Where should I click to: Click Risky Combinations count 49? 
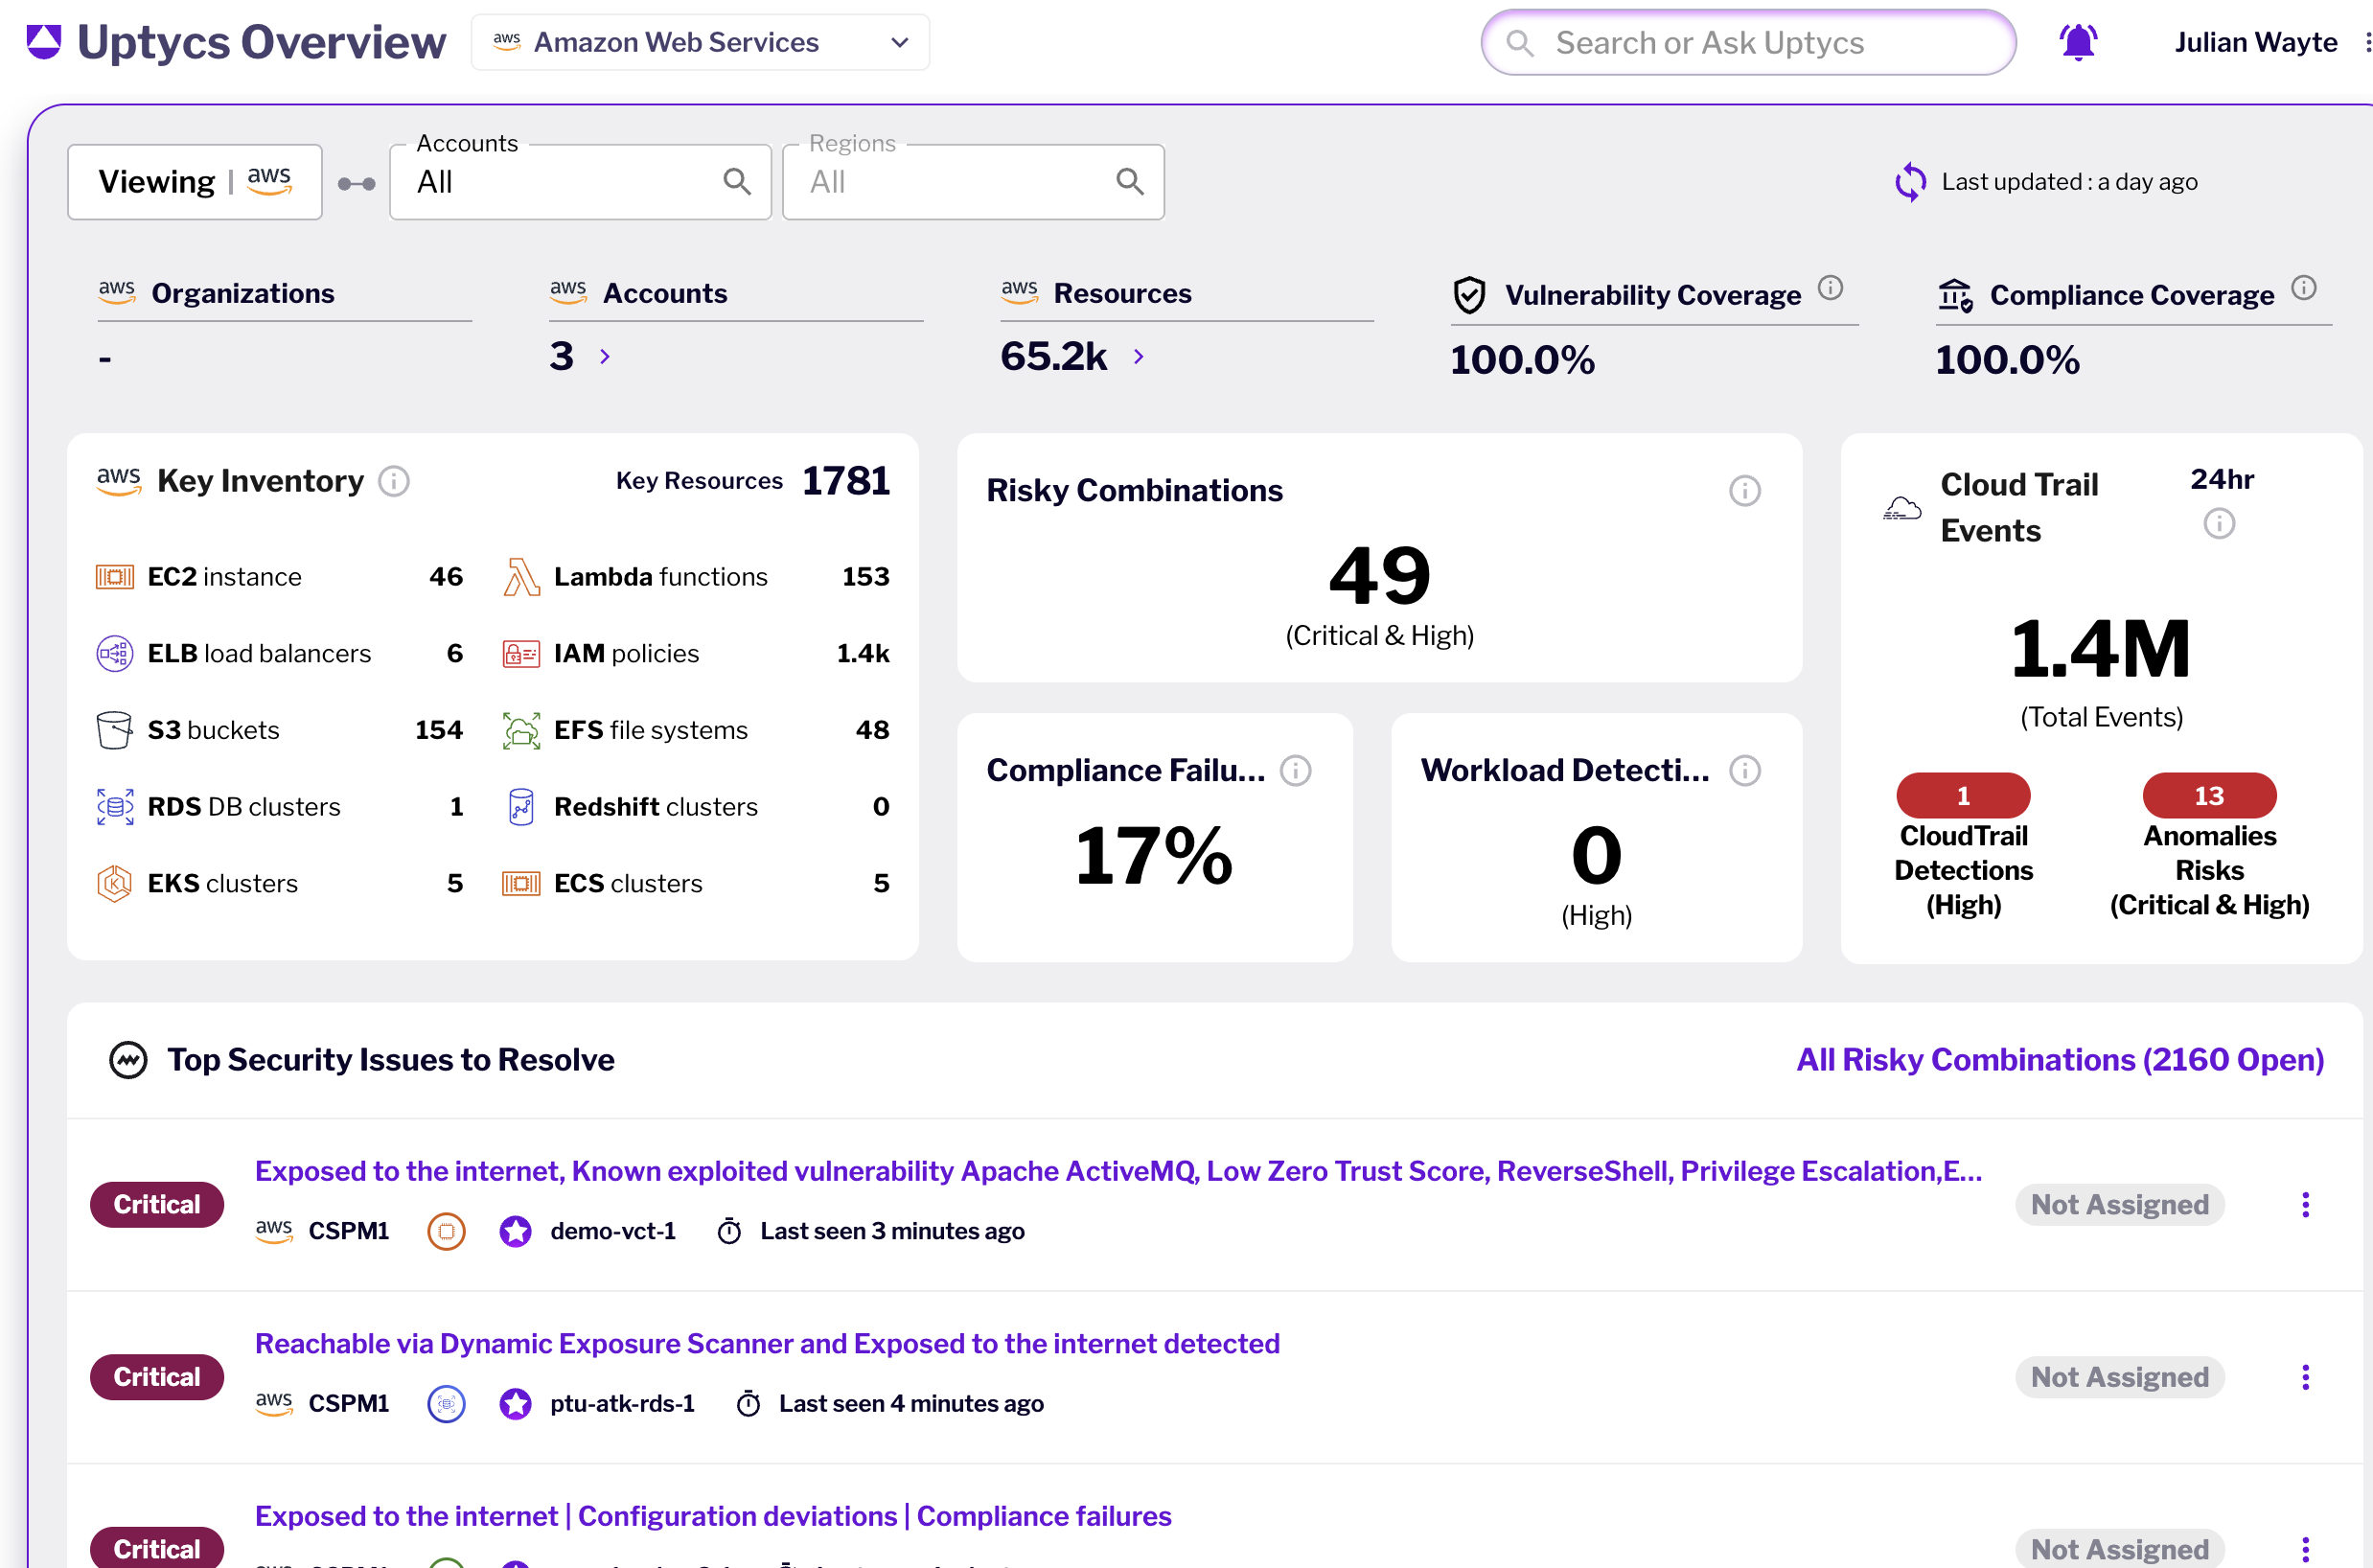pyautogui.click(x=1380, y=576)
